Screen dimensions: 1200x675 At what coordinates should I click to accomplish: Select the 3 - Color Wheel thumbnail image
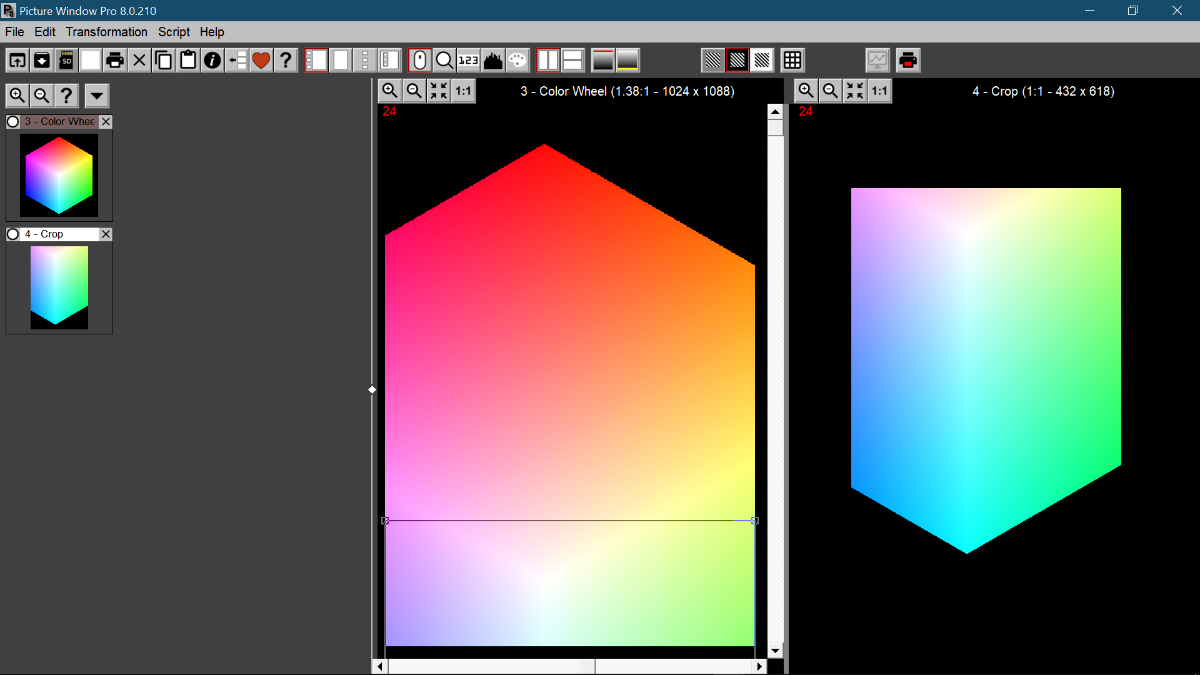coord(59,175)
